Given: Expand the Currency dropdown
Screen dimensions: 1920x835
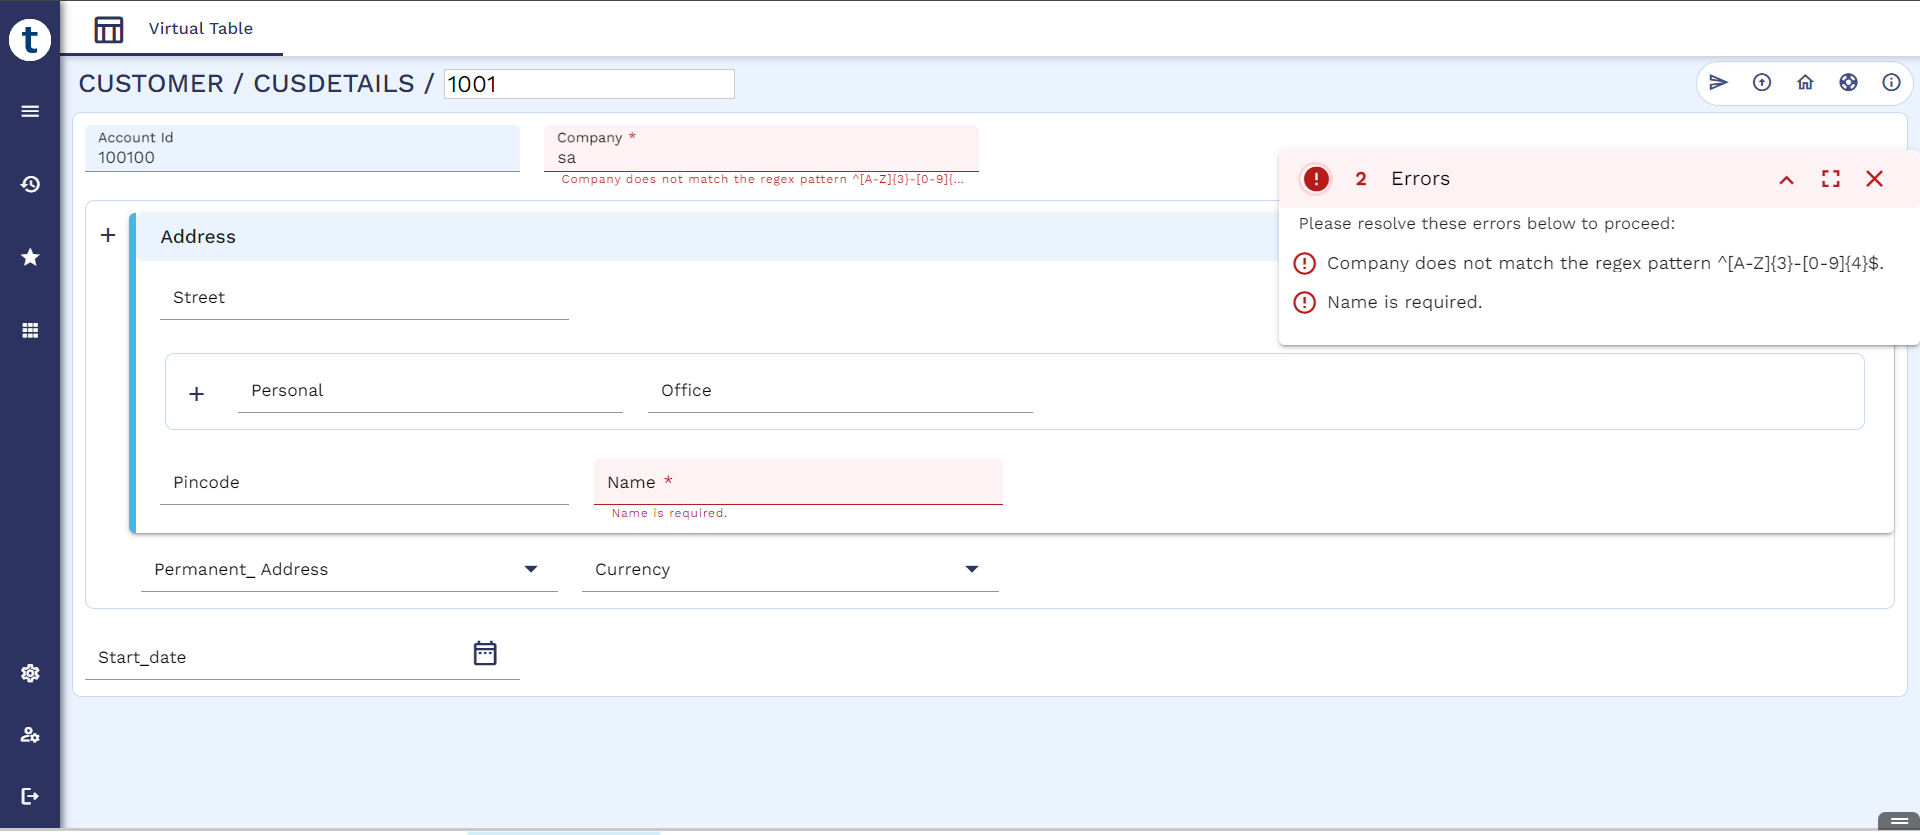Looking at the screenshot, I should 971,569.
